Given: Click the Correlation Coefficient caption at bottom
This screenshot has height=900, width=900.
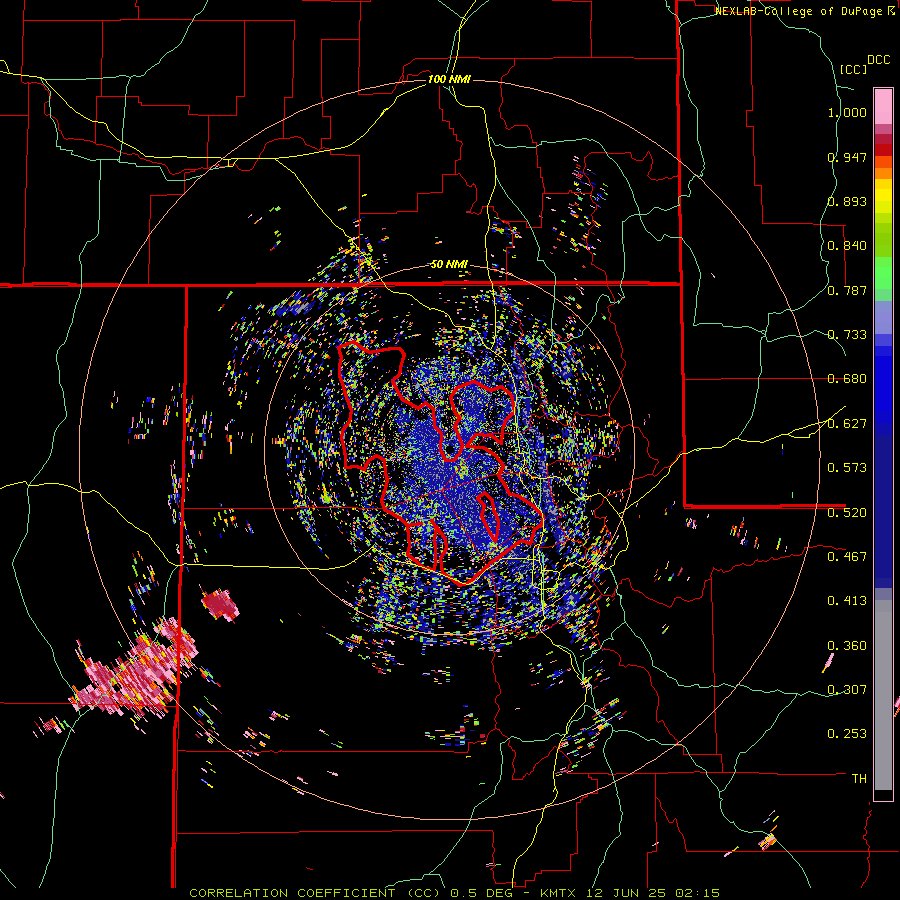Looking at the screenshot, I should pyautogui.click(x=454, y=893).
